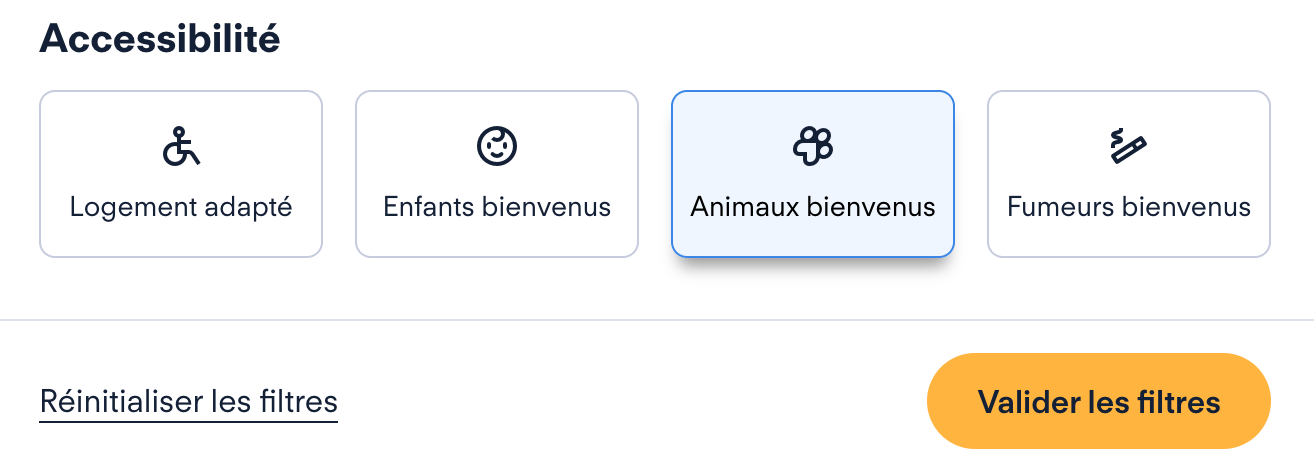1314x466 pixels.
Task: Select the children welcome option card
Action: click(x=497, y=174)
